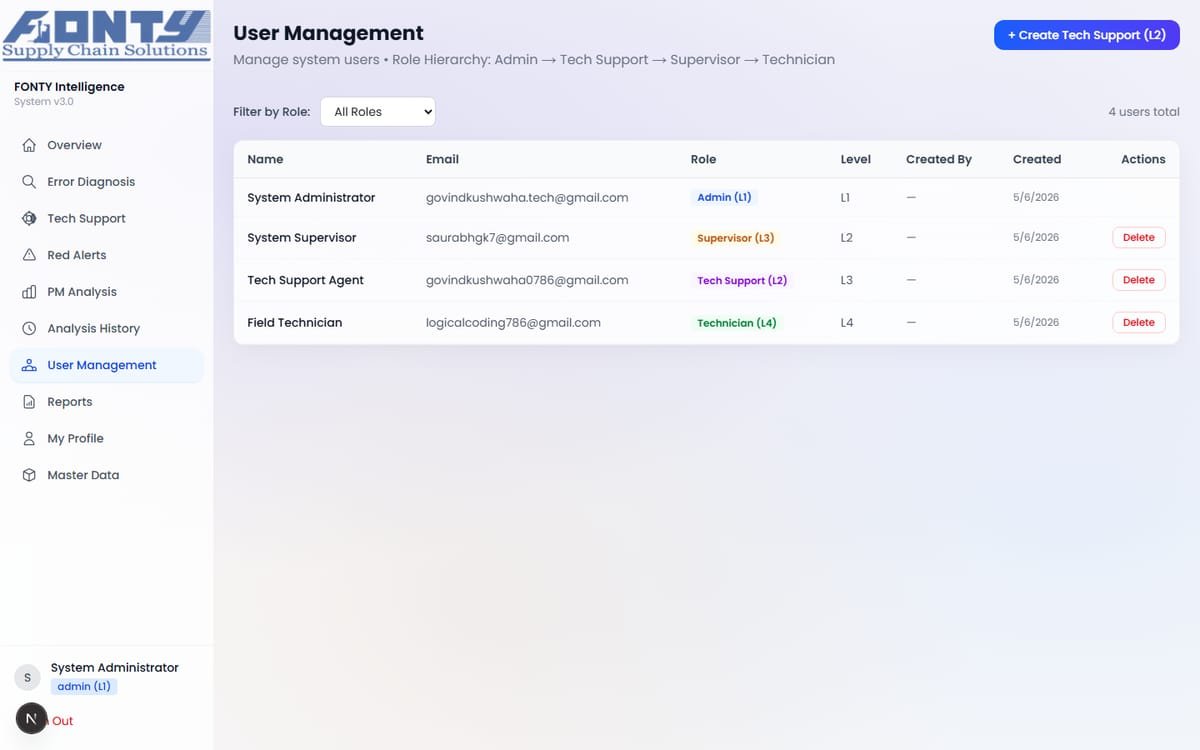Click the Actions column header
This screenshot has height=750, width=1200.
(x=1143, y=159)
